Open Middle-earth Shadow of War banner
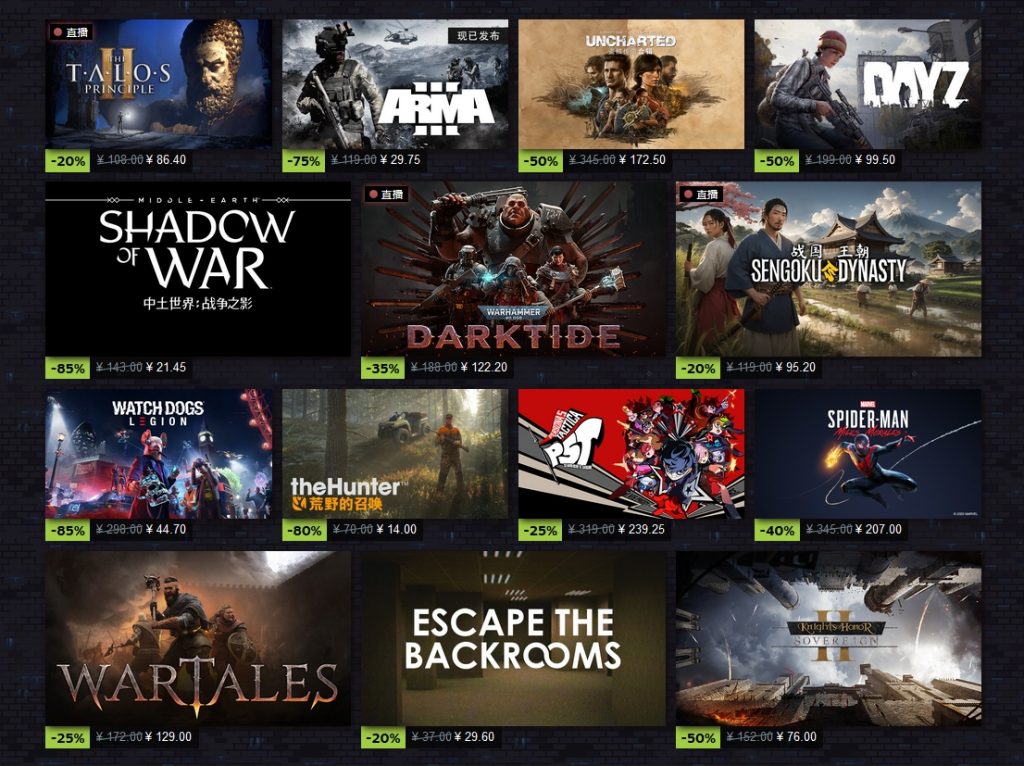Viewport: 1024px width, 766px height. point(198,269)
